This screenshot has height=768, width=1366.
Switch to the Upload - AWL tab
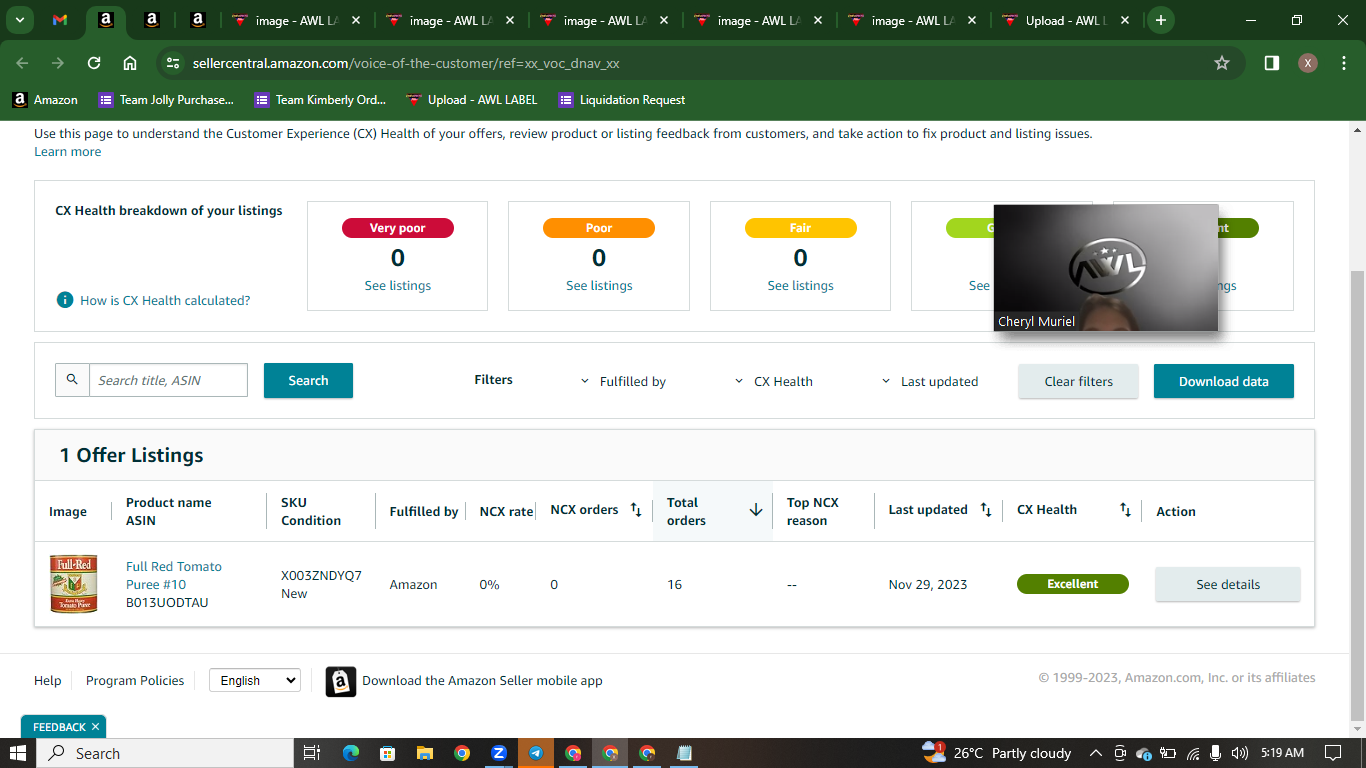(1067, 20)
